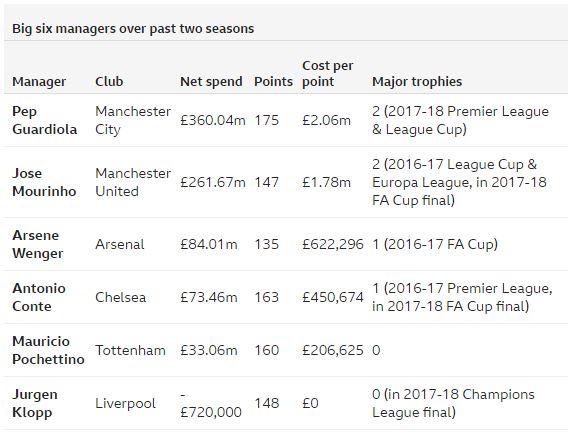Click Antonio Conte's name
Viewport: 578px width, 437px height.
(39, 297)
